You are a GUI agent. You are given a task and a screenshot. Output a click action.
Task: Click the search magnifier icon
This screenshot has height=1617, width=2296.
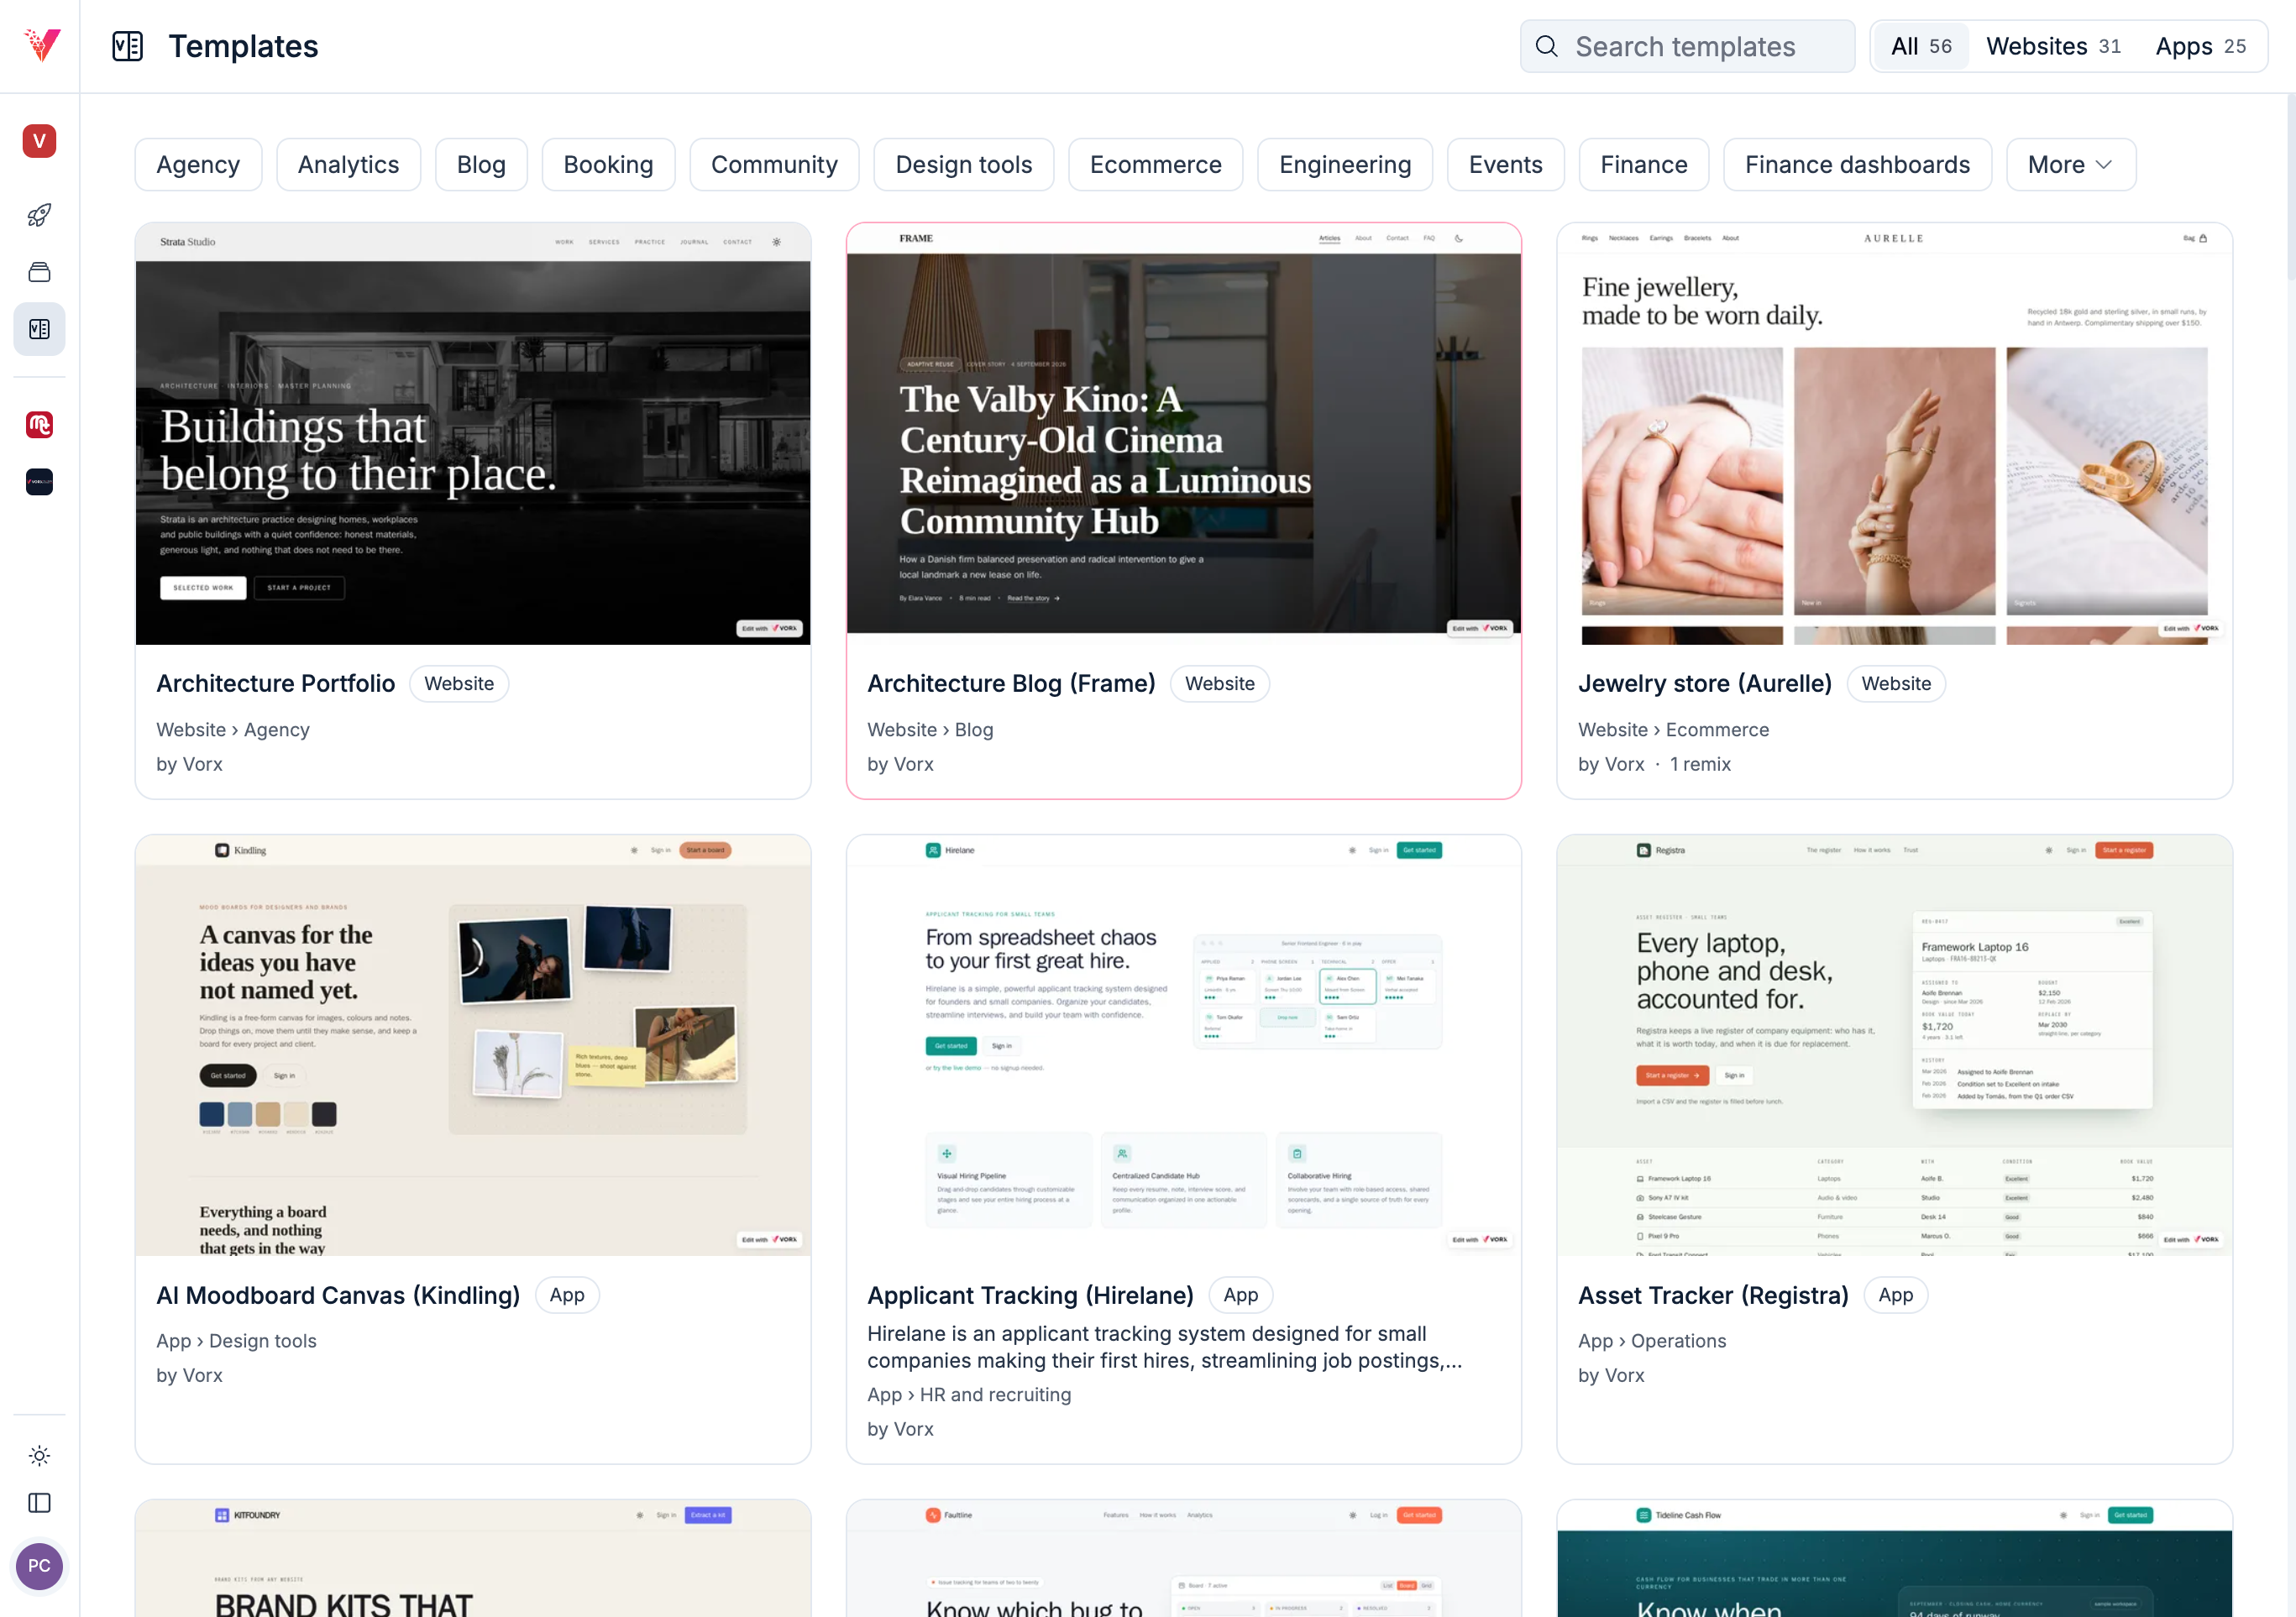click(x=1546, y=46)
